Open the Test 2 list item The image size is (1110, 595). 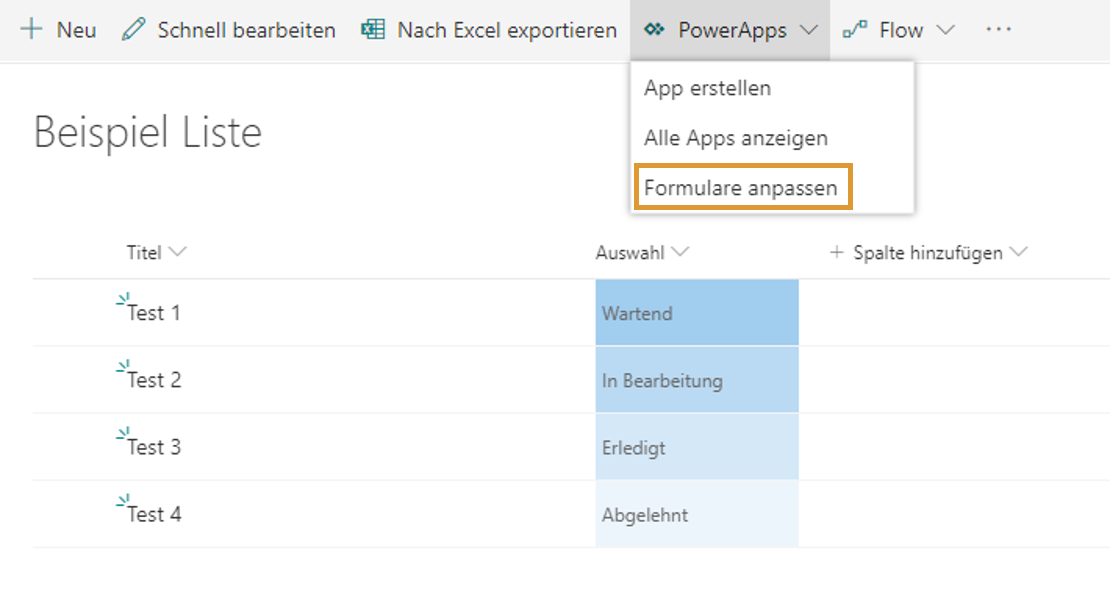pos(154,380)
